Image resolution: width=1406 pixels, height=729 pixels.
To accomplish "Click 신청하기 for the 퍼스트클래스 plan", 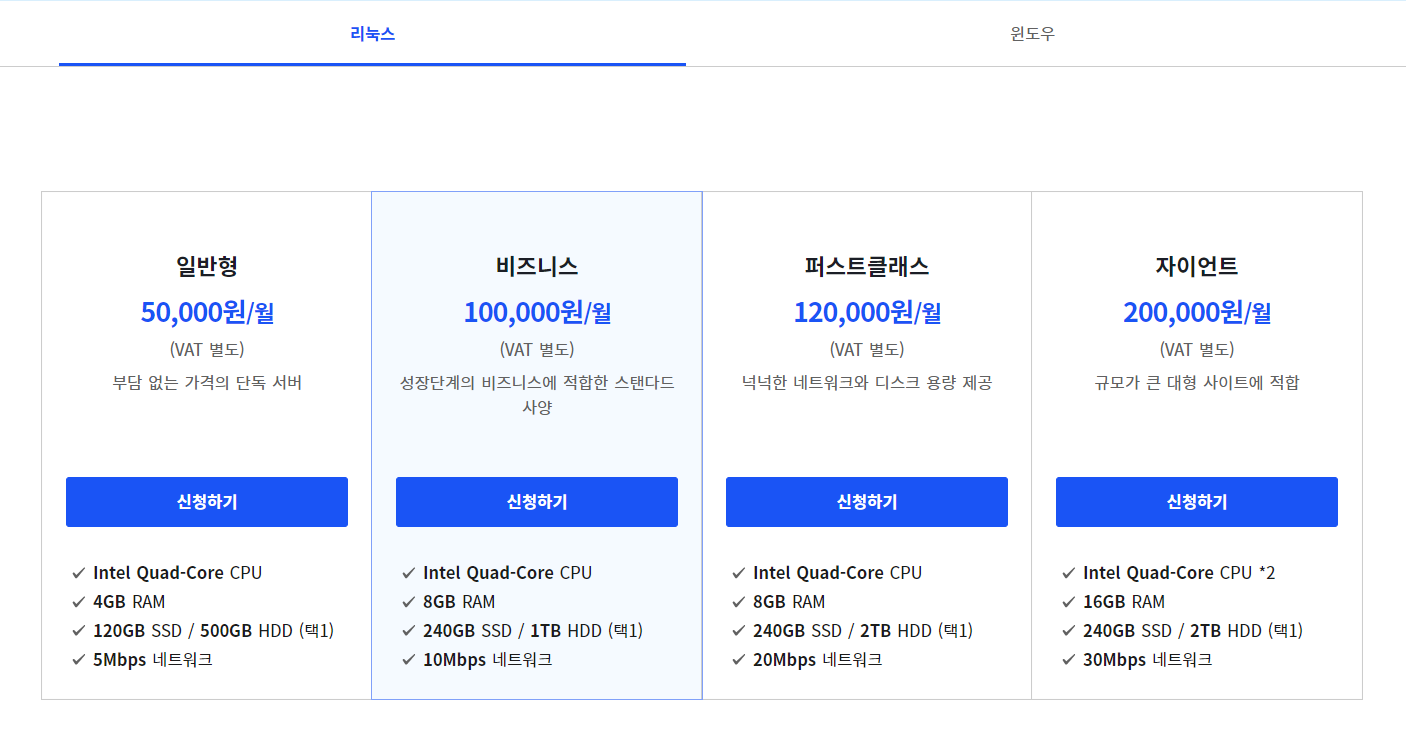I will (866, 502).
